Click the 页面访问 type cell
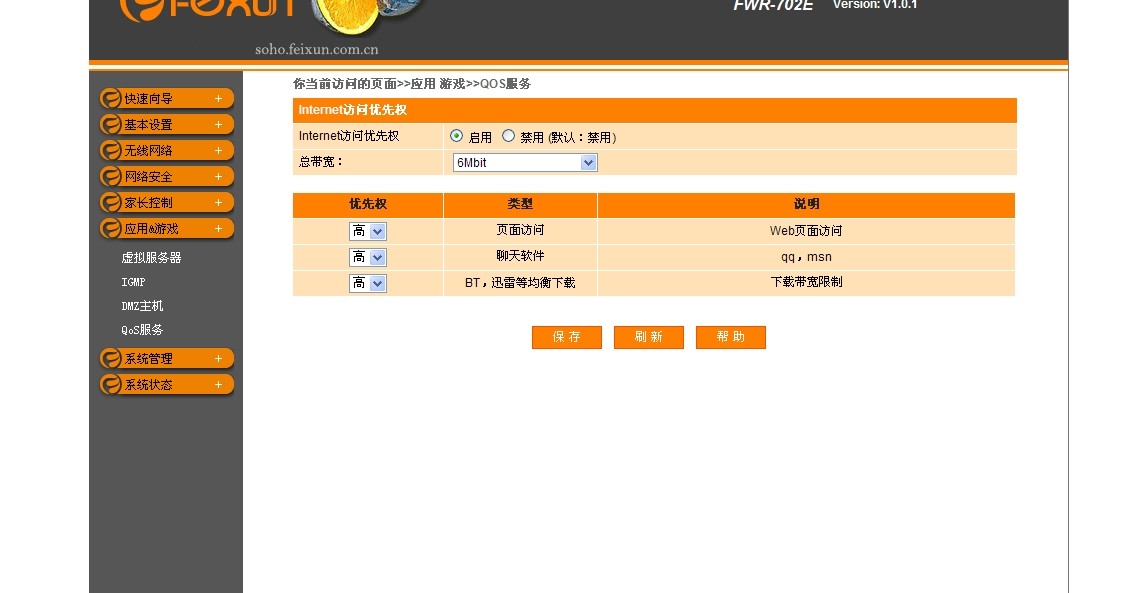 point(520,230)
